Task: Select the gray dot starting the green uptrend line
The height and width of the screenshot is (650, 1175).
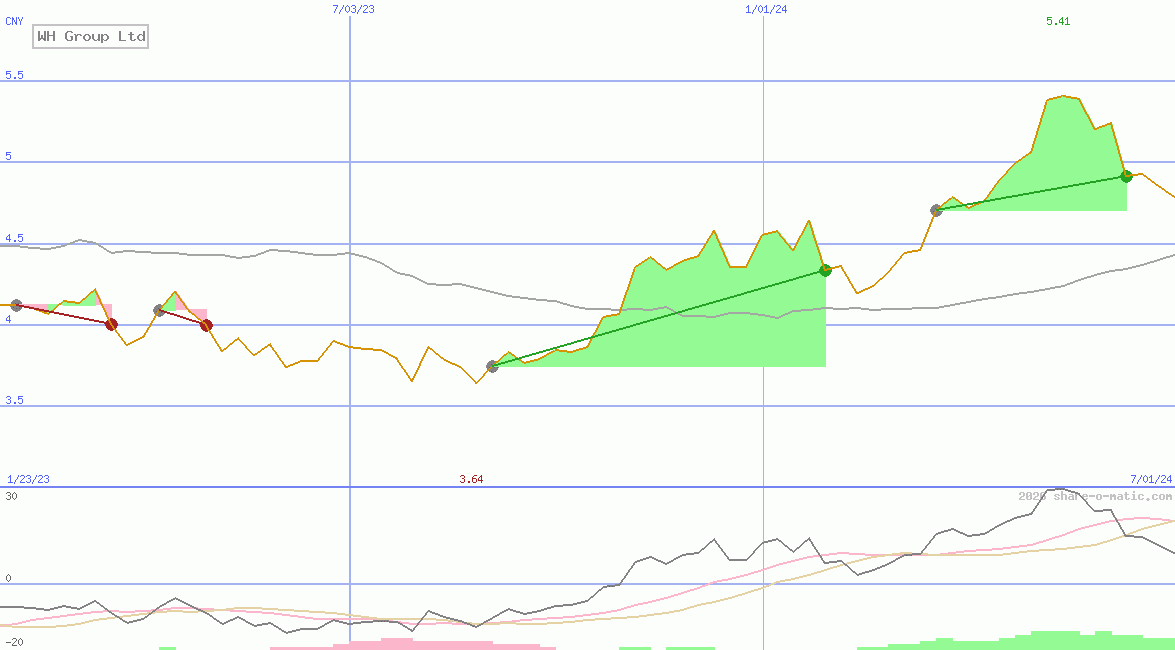Action: 491,366
